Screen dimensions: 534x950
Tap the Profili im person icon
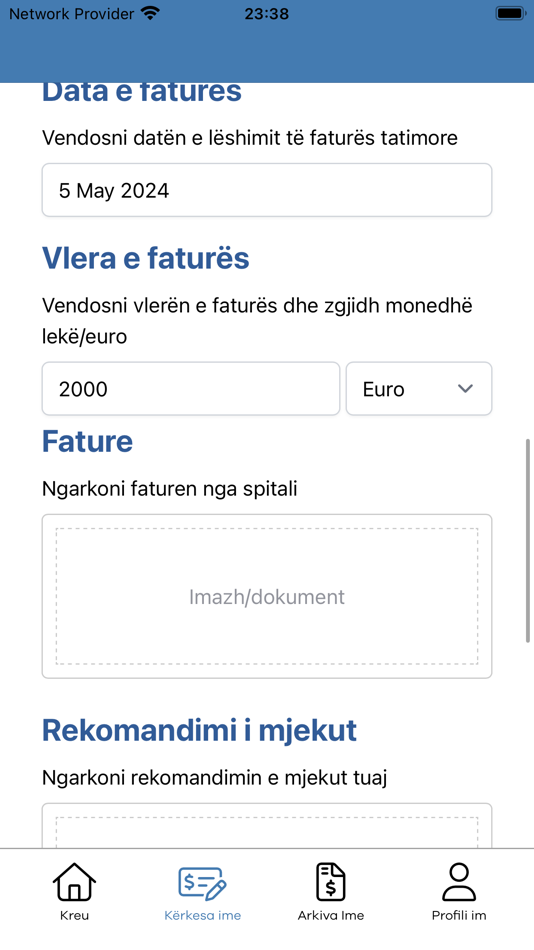click(459, 882)
